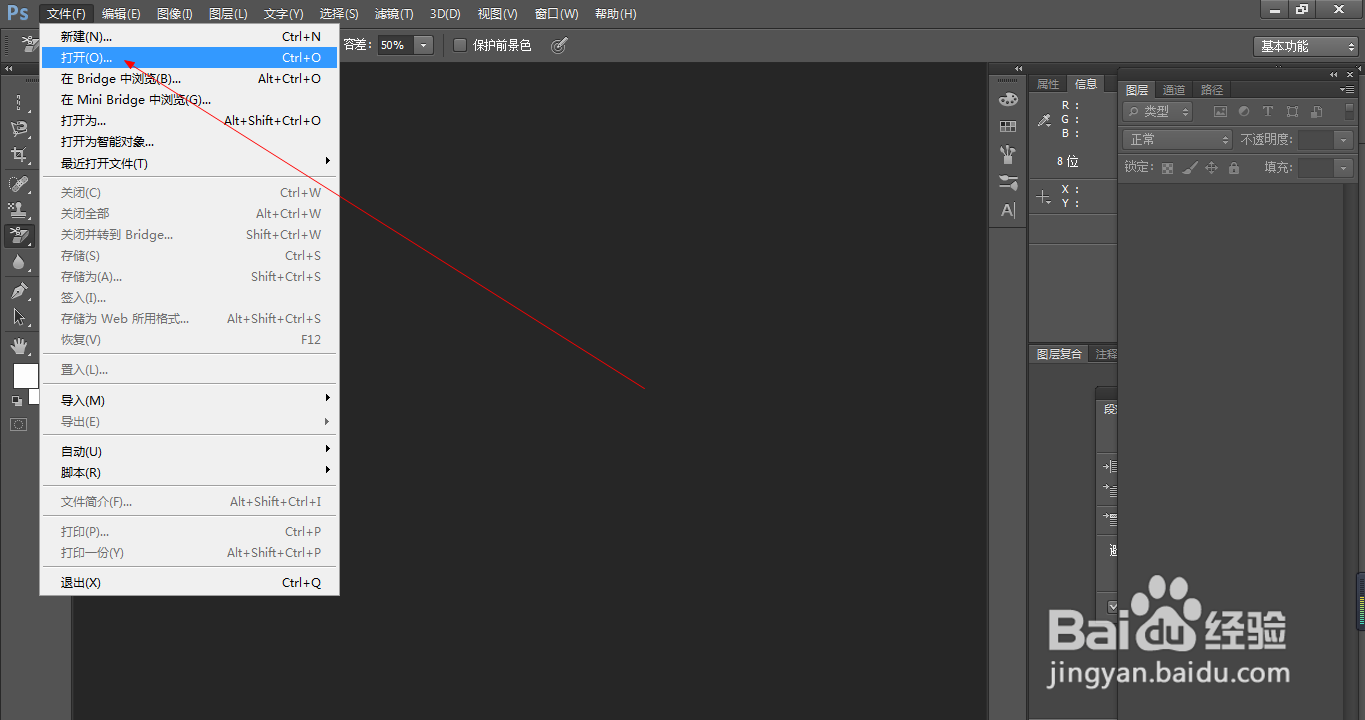Expand 导入(M) submenu
The image size is (1365, 720).
(x=190, y=400)
